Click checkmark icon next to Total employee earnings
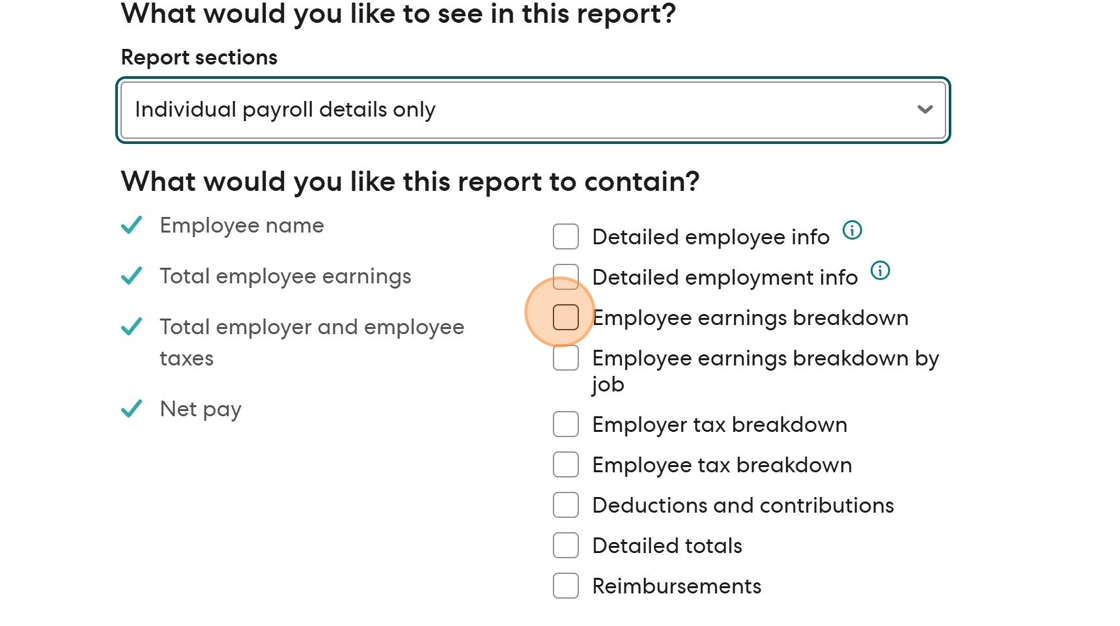 [131, 276]
